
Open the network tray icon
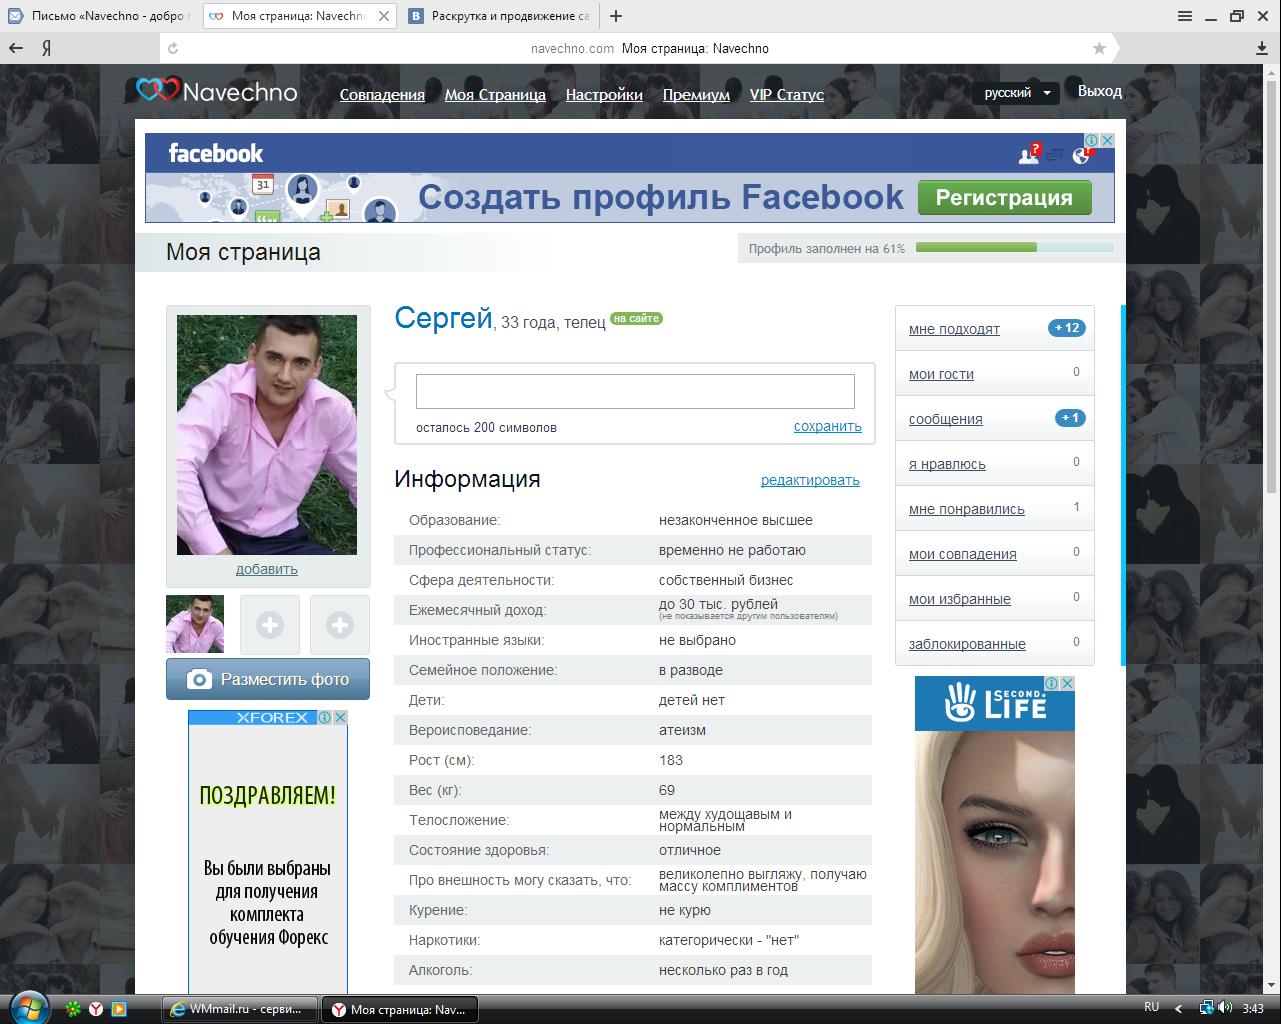[x=1207, y=1008]
